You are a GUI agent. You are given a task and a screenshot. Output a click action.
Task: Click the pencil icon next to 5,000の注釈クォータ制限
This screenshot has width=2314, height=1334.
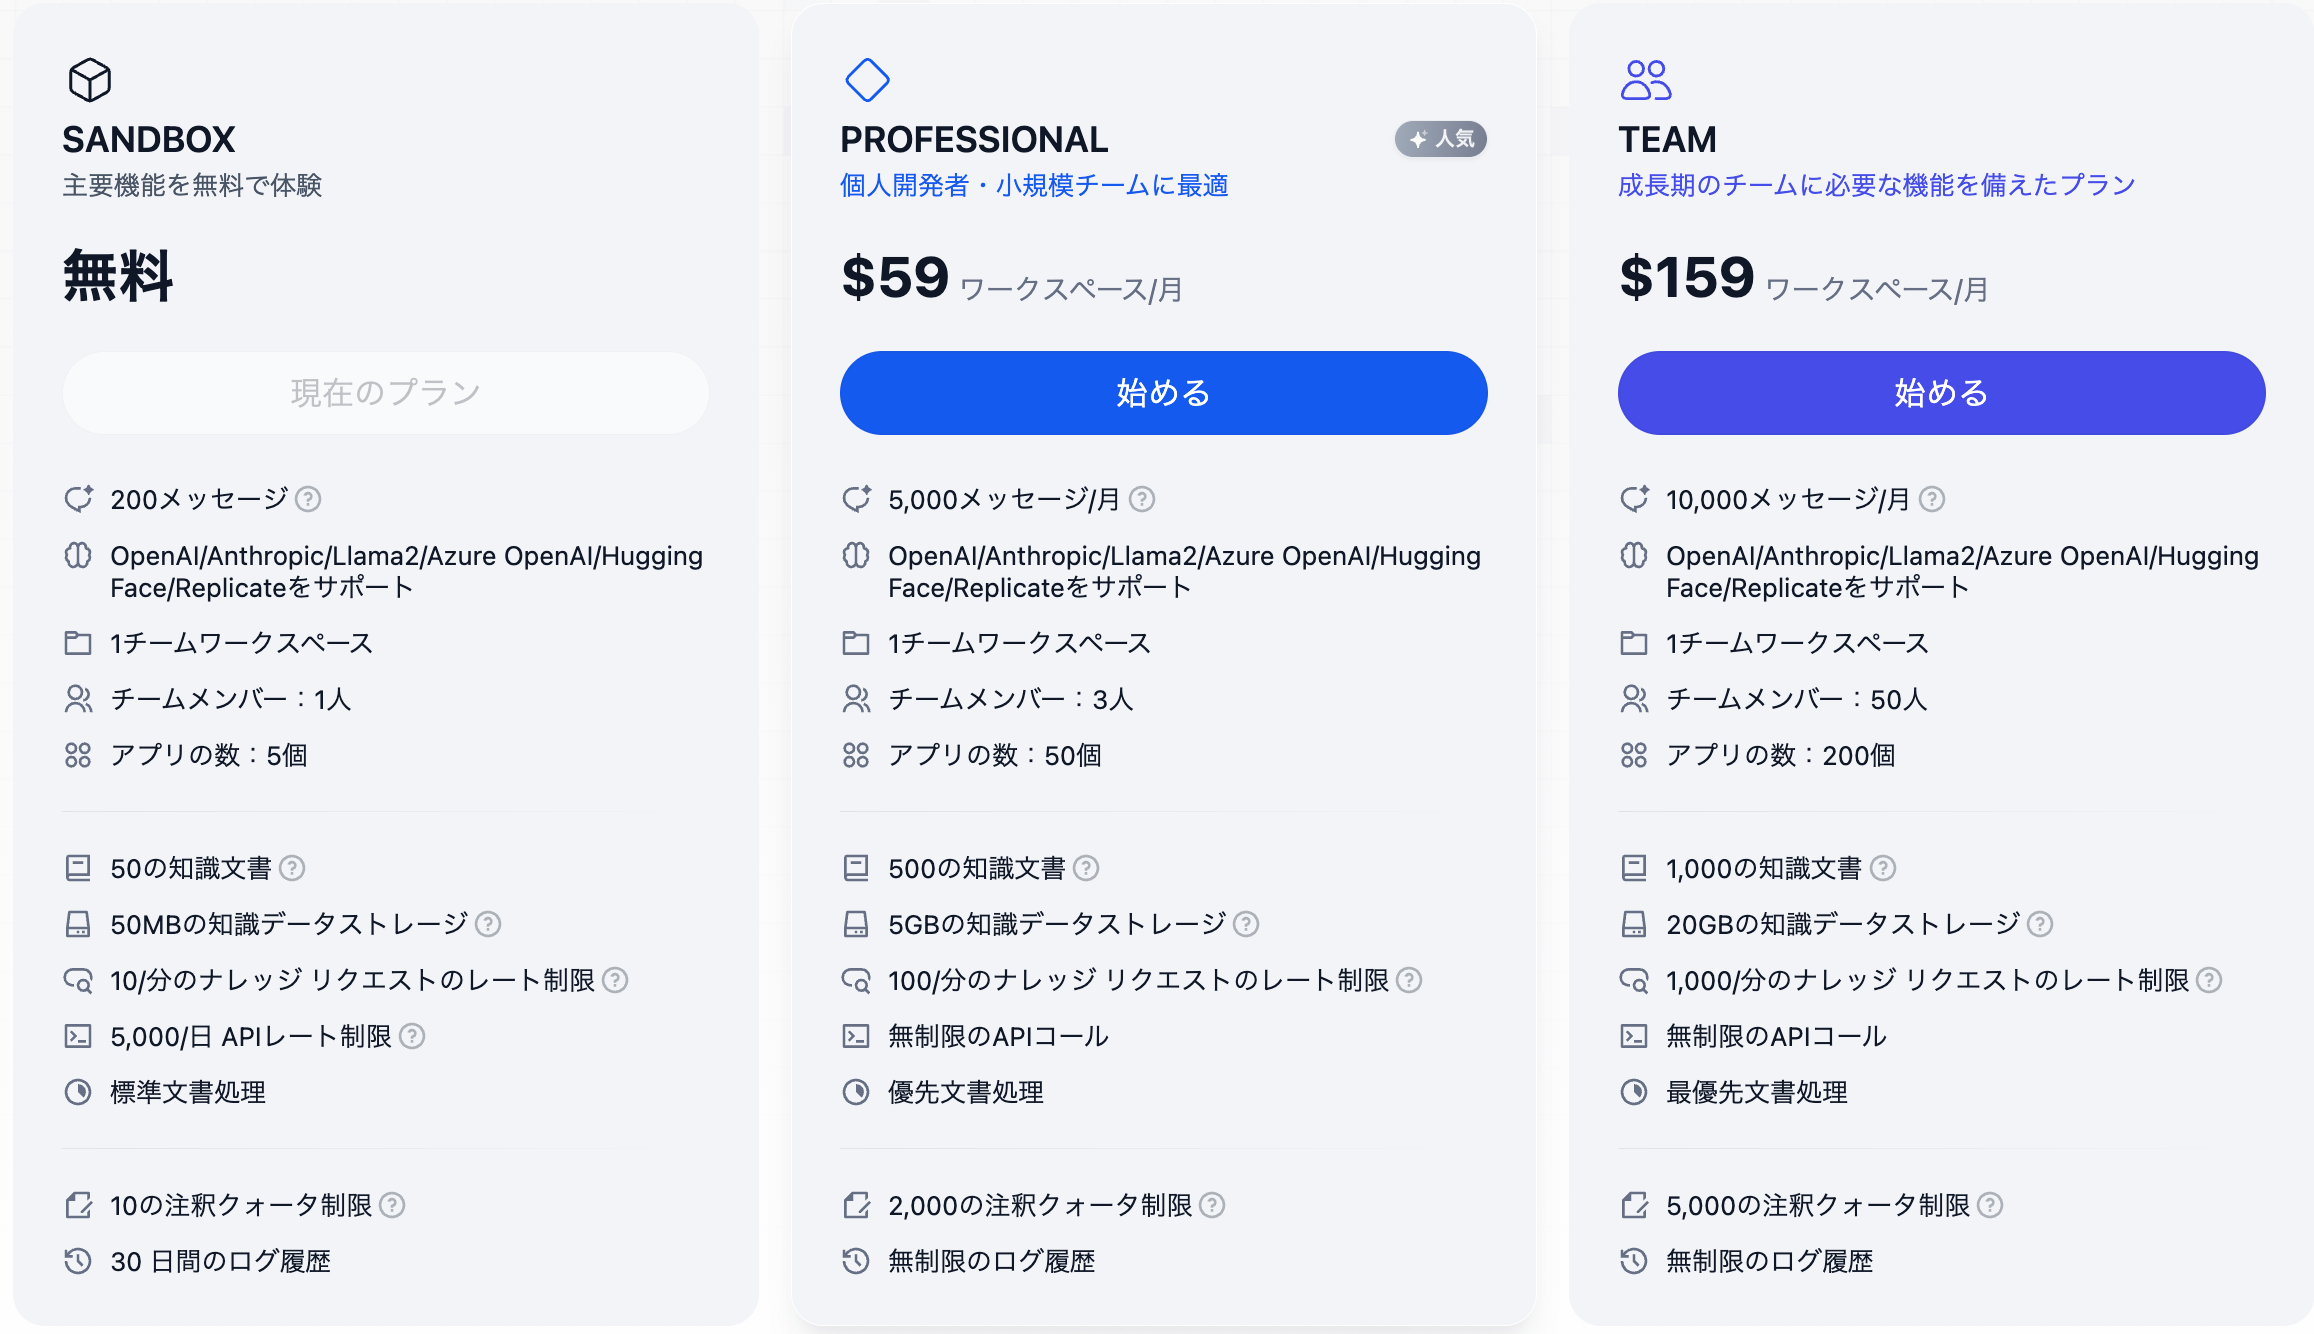[1635, 1205]
